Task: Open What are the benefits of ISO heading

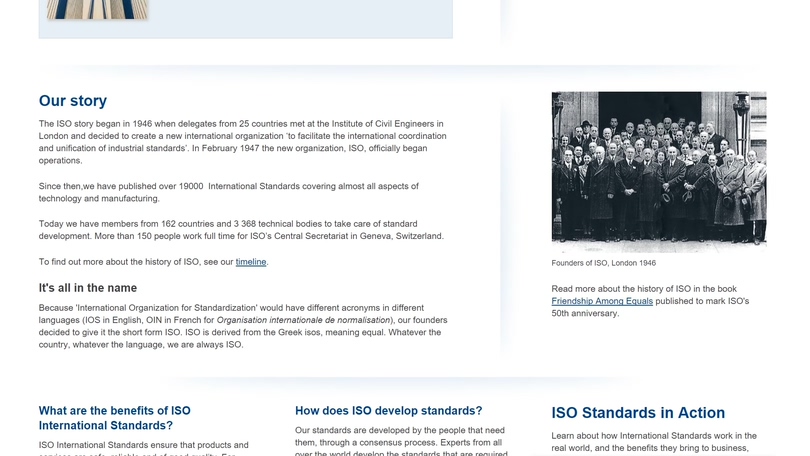Action: click(115, 418)
